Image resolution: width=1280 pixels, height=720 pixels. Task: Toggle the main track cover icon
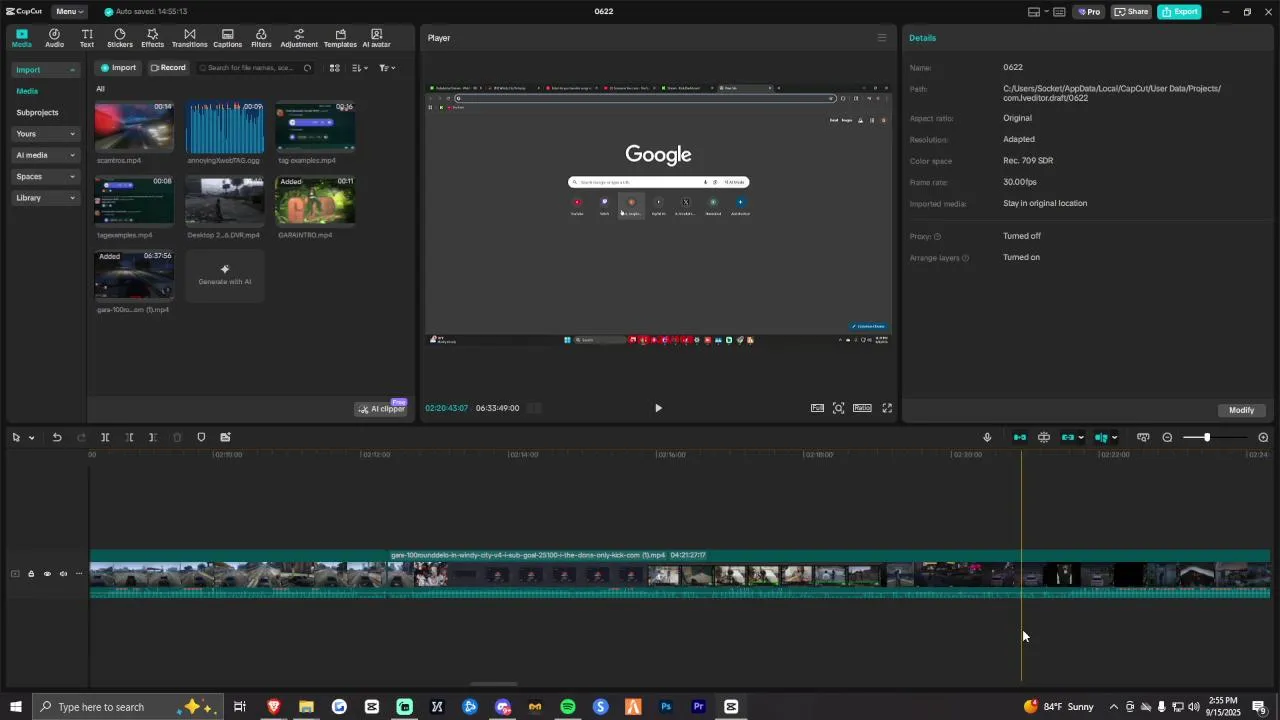pos(15,574)
